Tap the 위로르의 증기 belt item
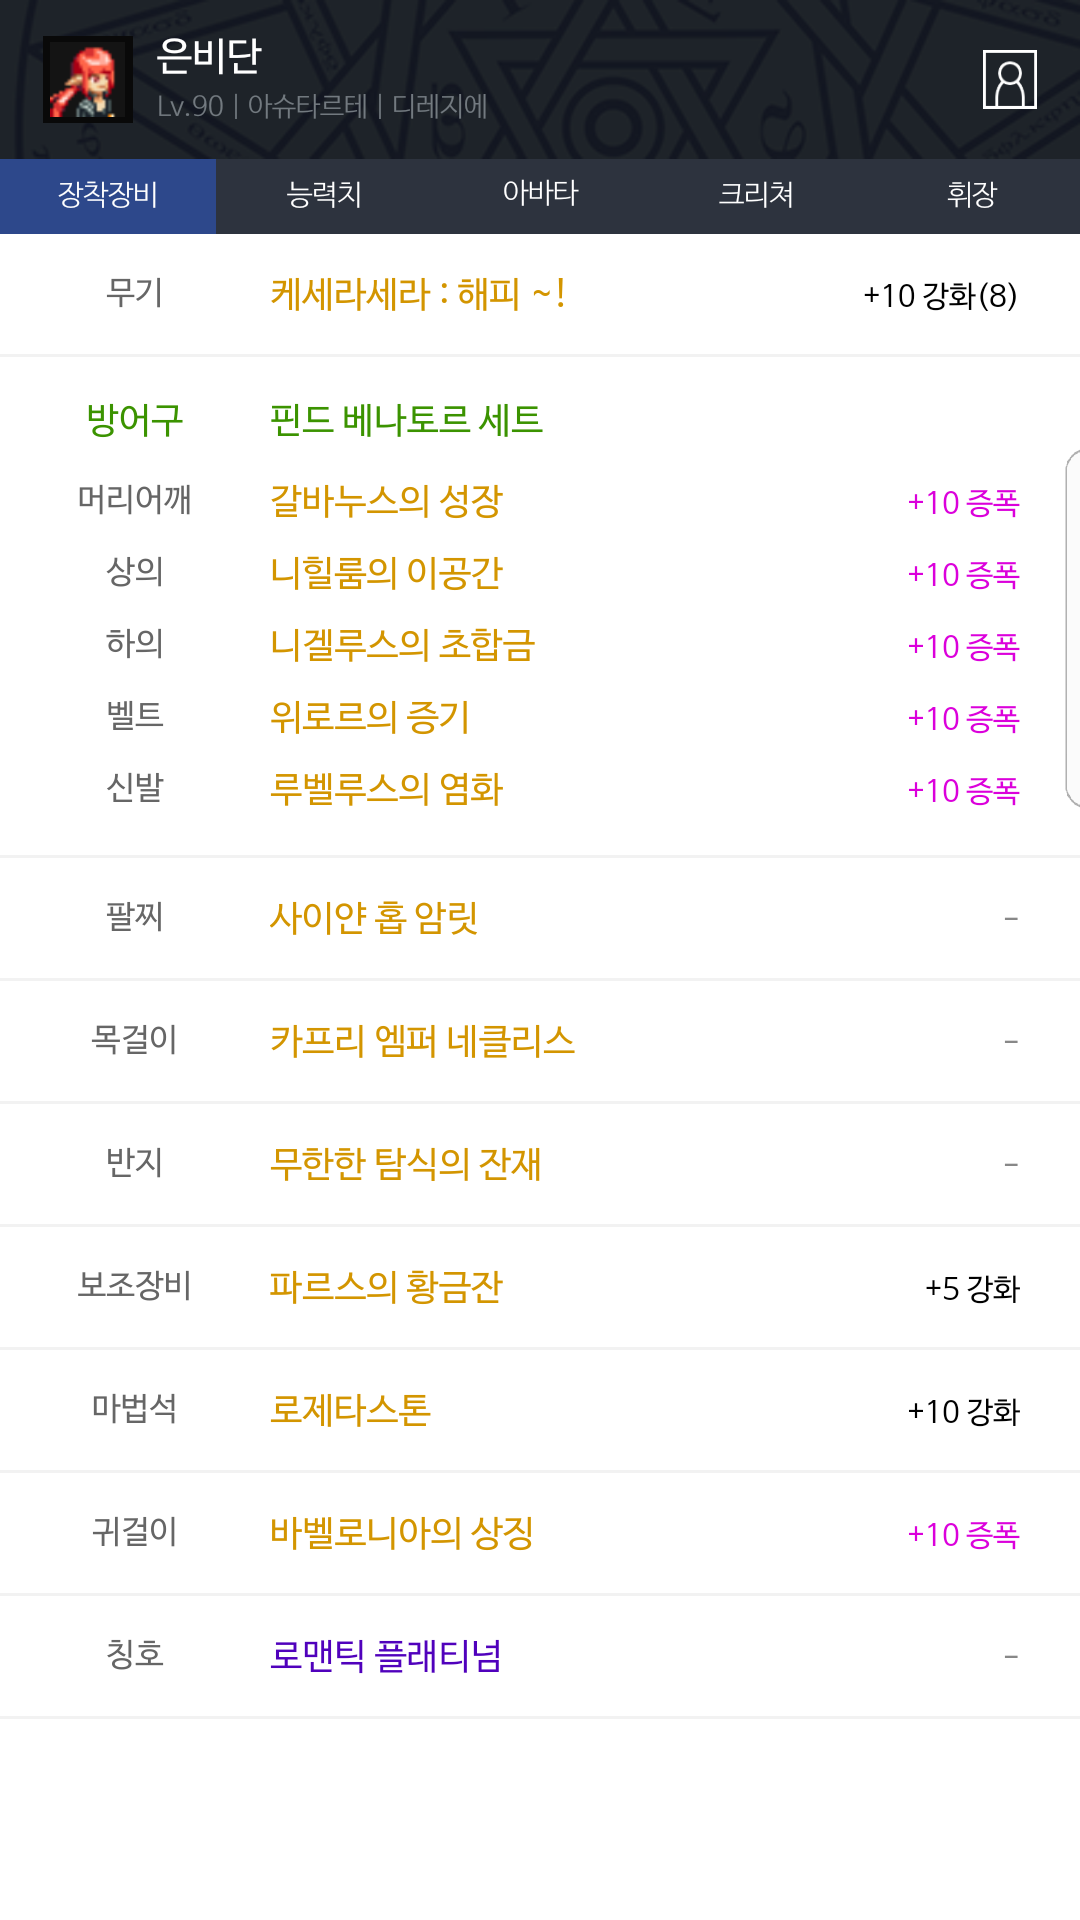 click(x=370, y=718)
